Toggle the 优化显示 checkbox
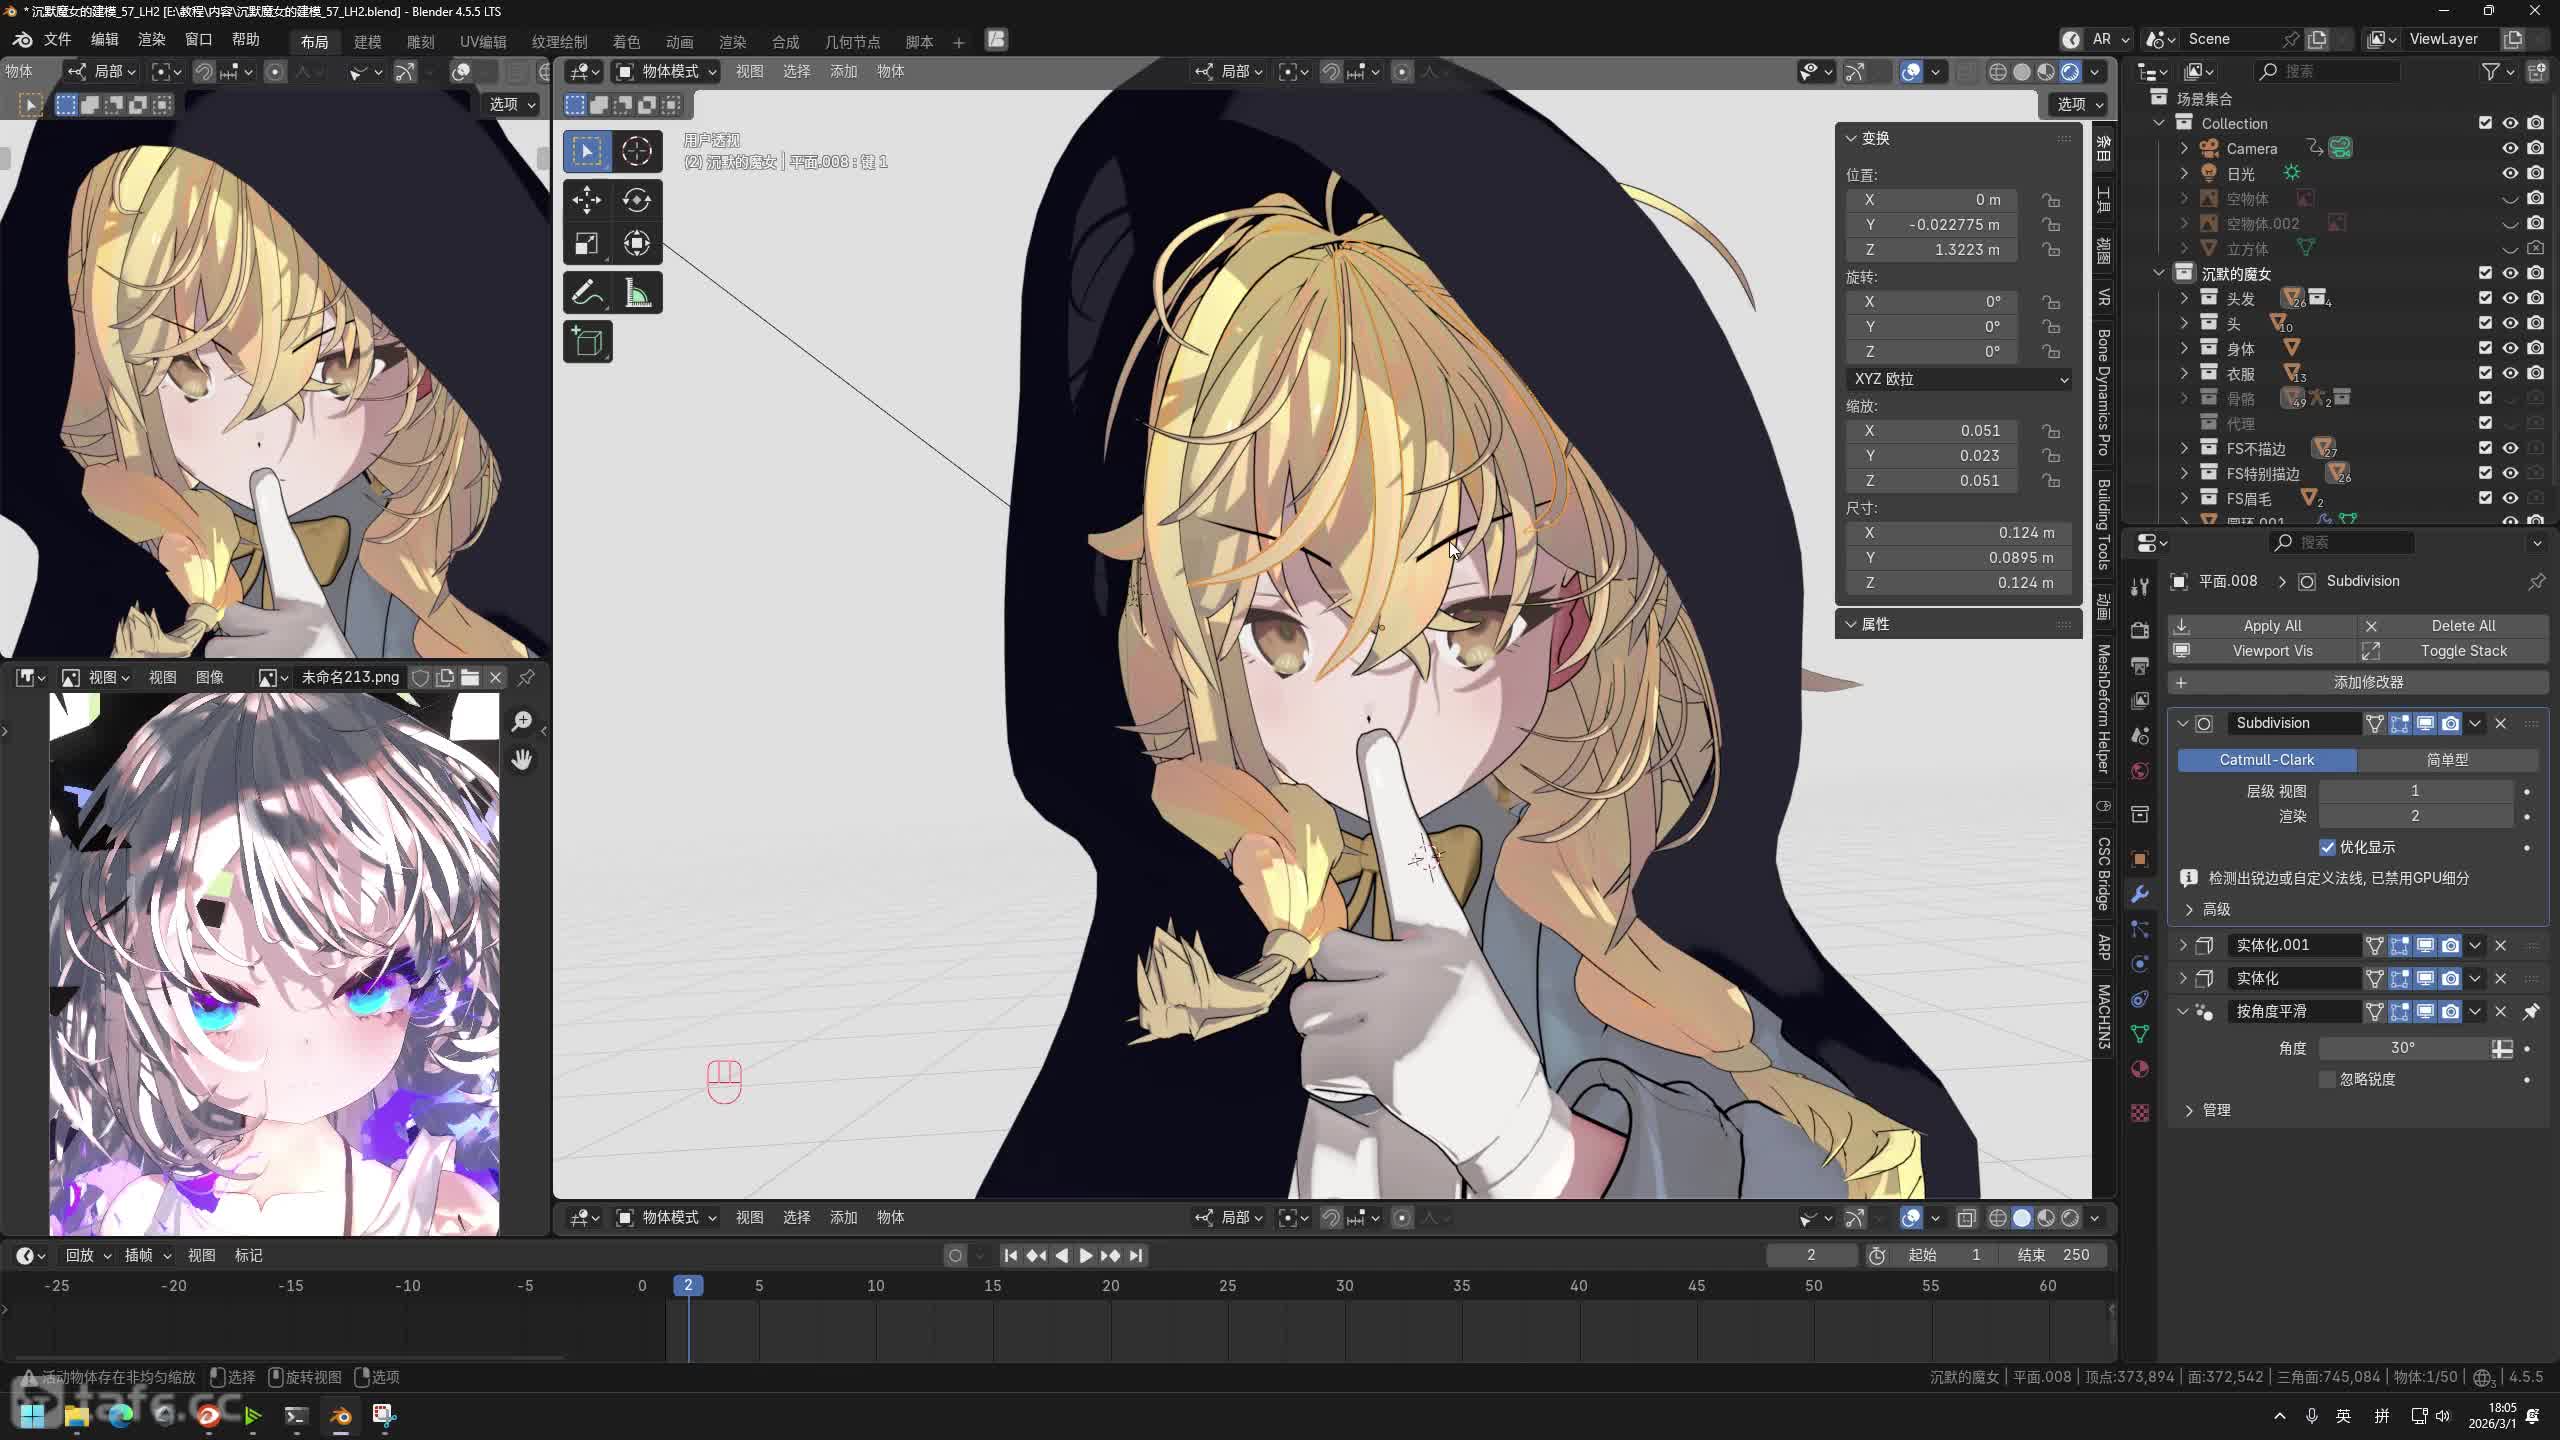 point(2327,847)
